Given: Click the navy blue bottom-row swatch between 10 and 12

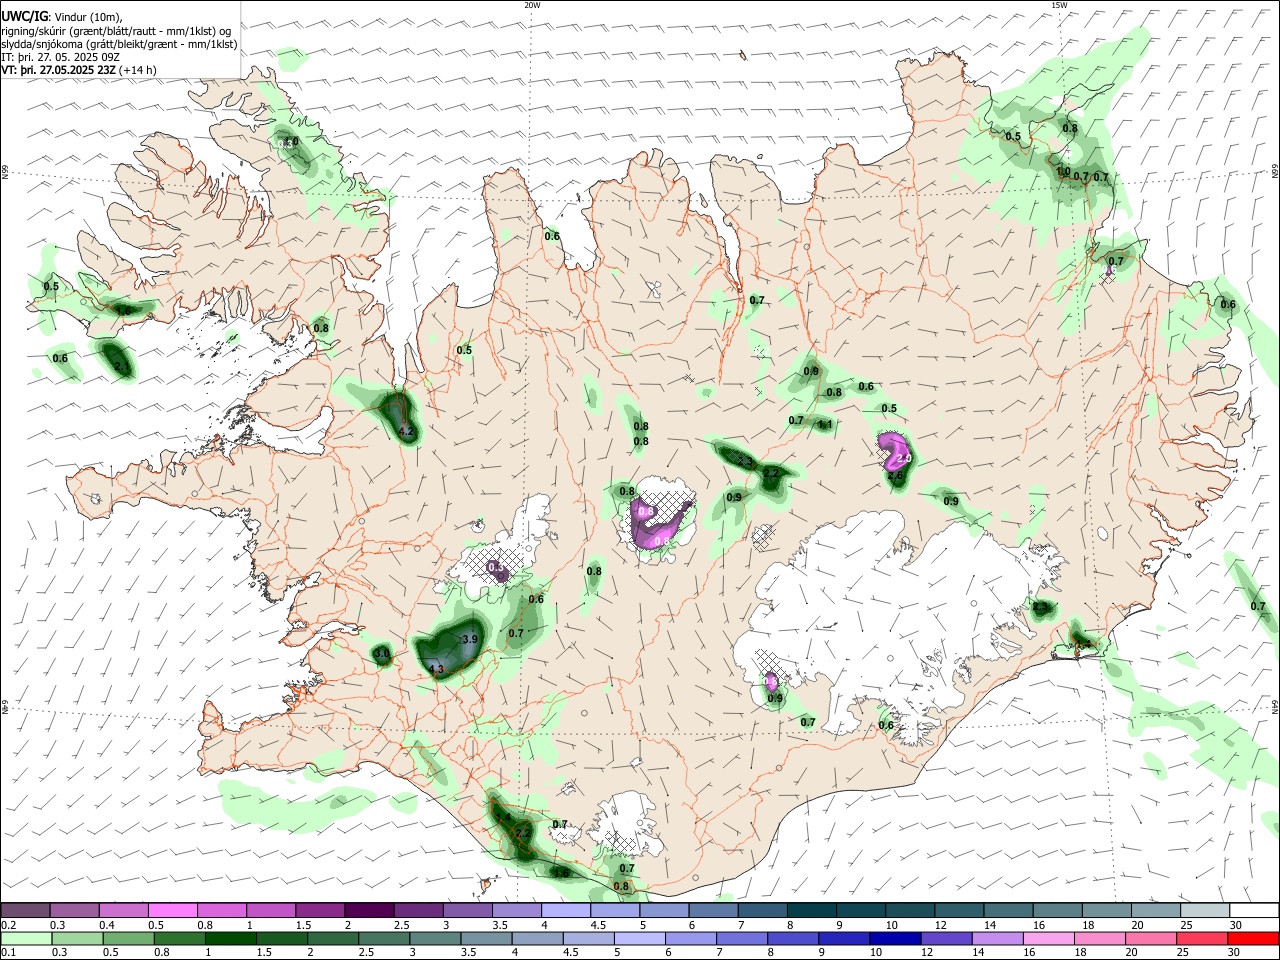Looking at the screenshot, I should pos(895,938).
